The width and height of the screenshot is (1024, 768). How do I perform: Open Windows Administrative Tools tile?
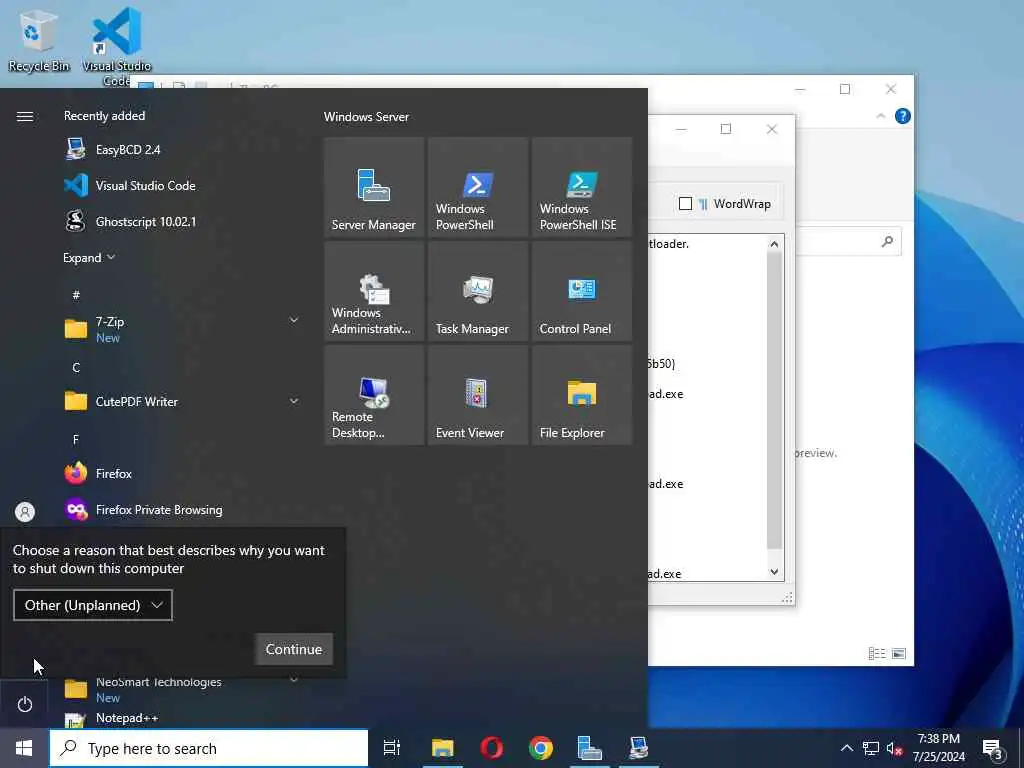point(374,291)
